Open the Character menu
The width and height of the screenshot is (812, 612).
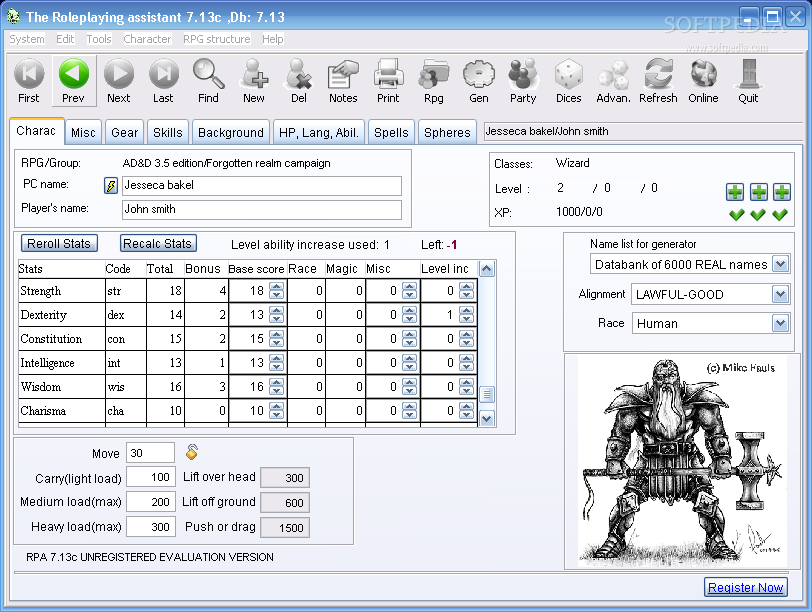point(147,39)
